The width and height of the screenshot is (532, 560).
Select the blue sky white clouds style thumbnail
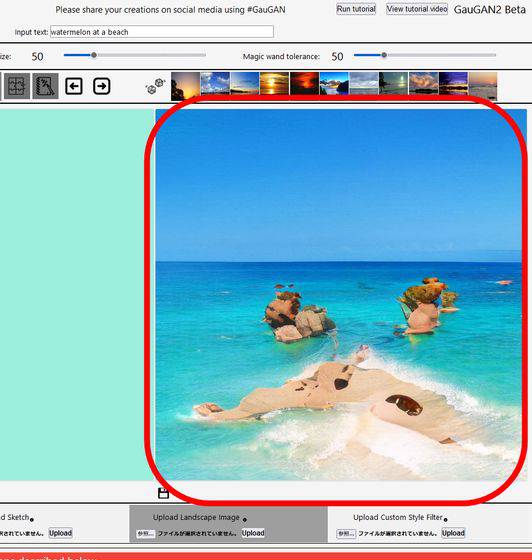215,84
